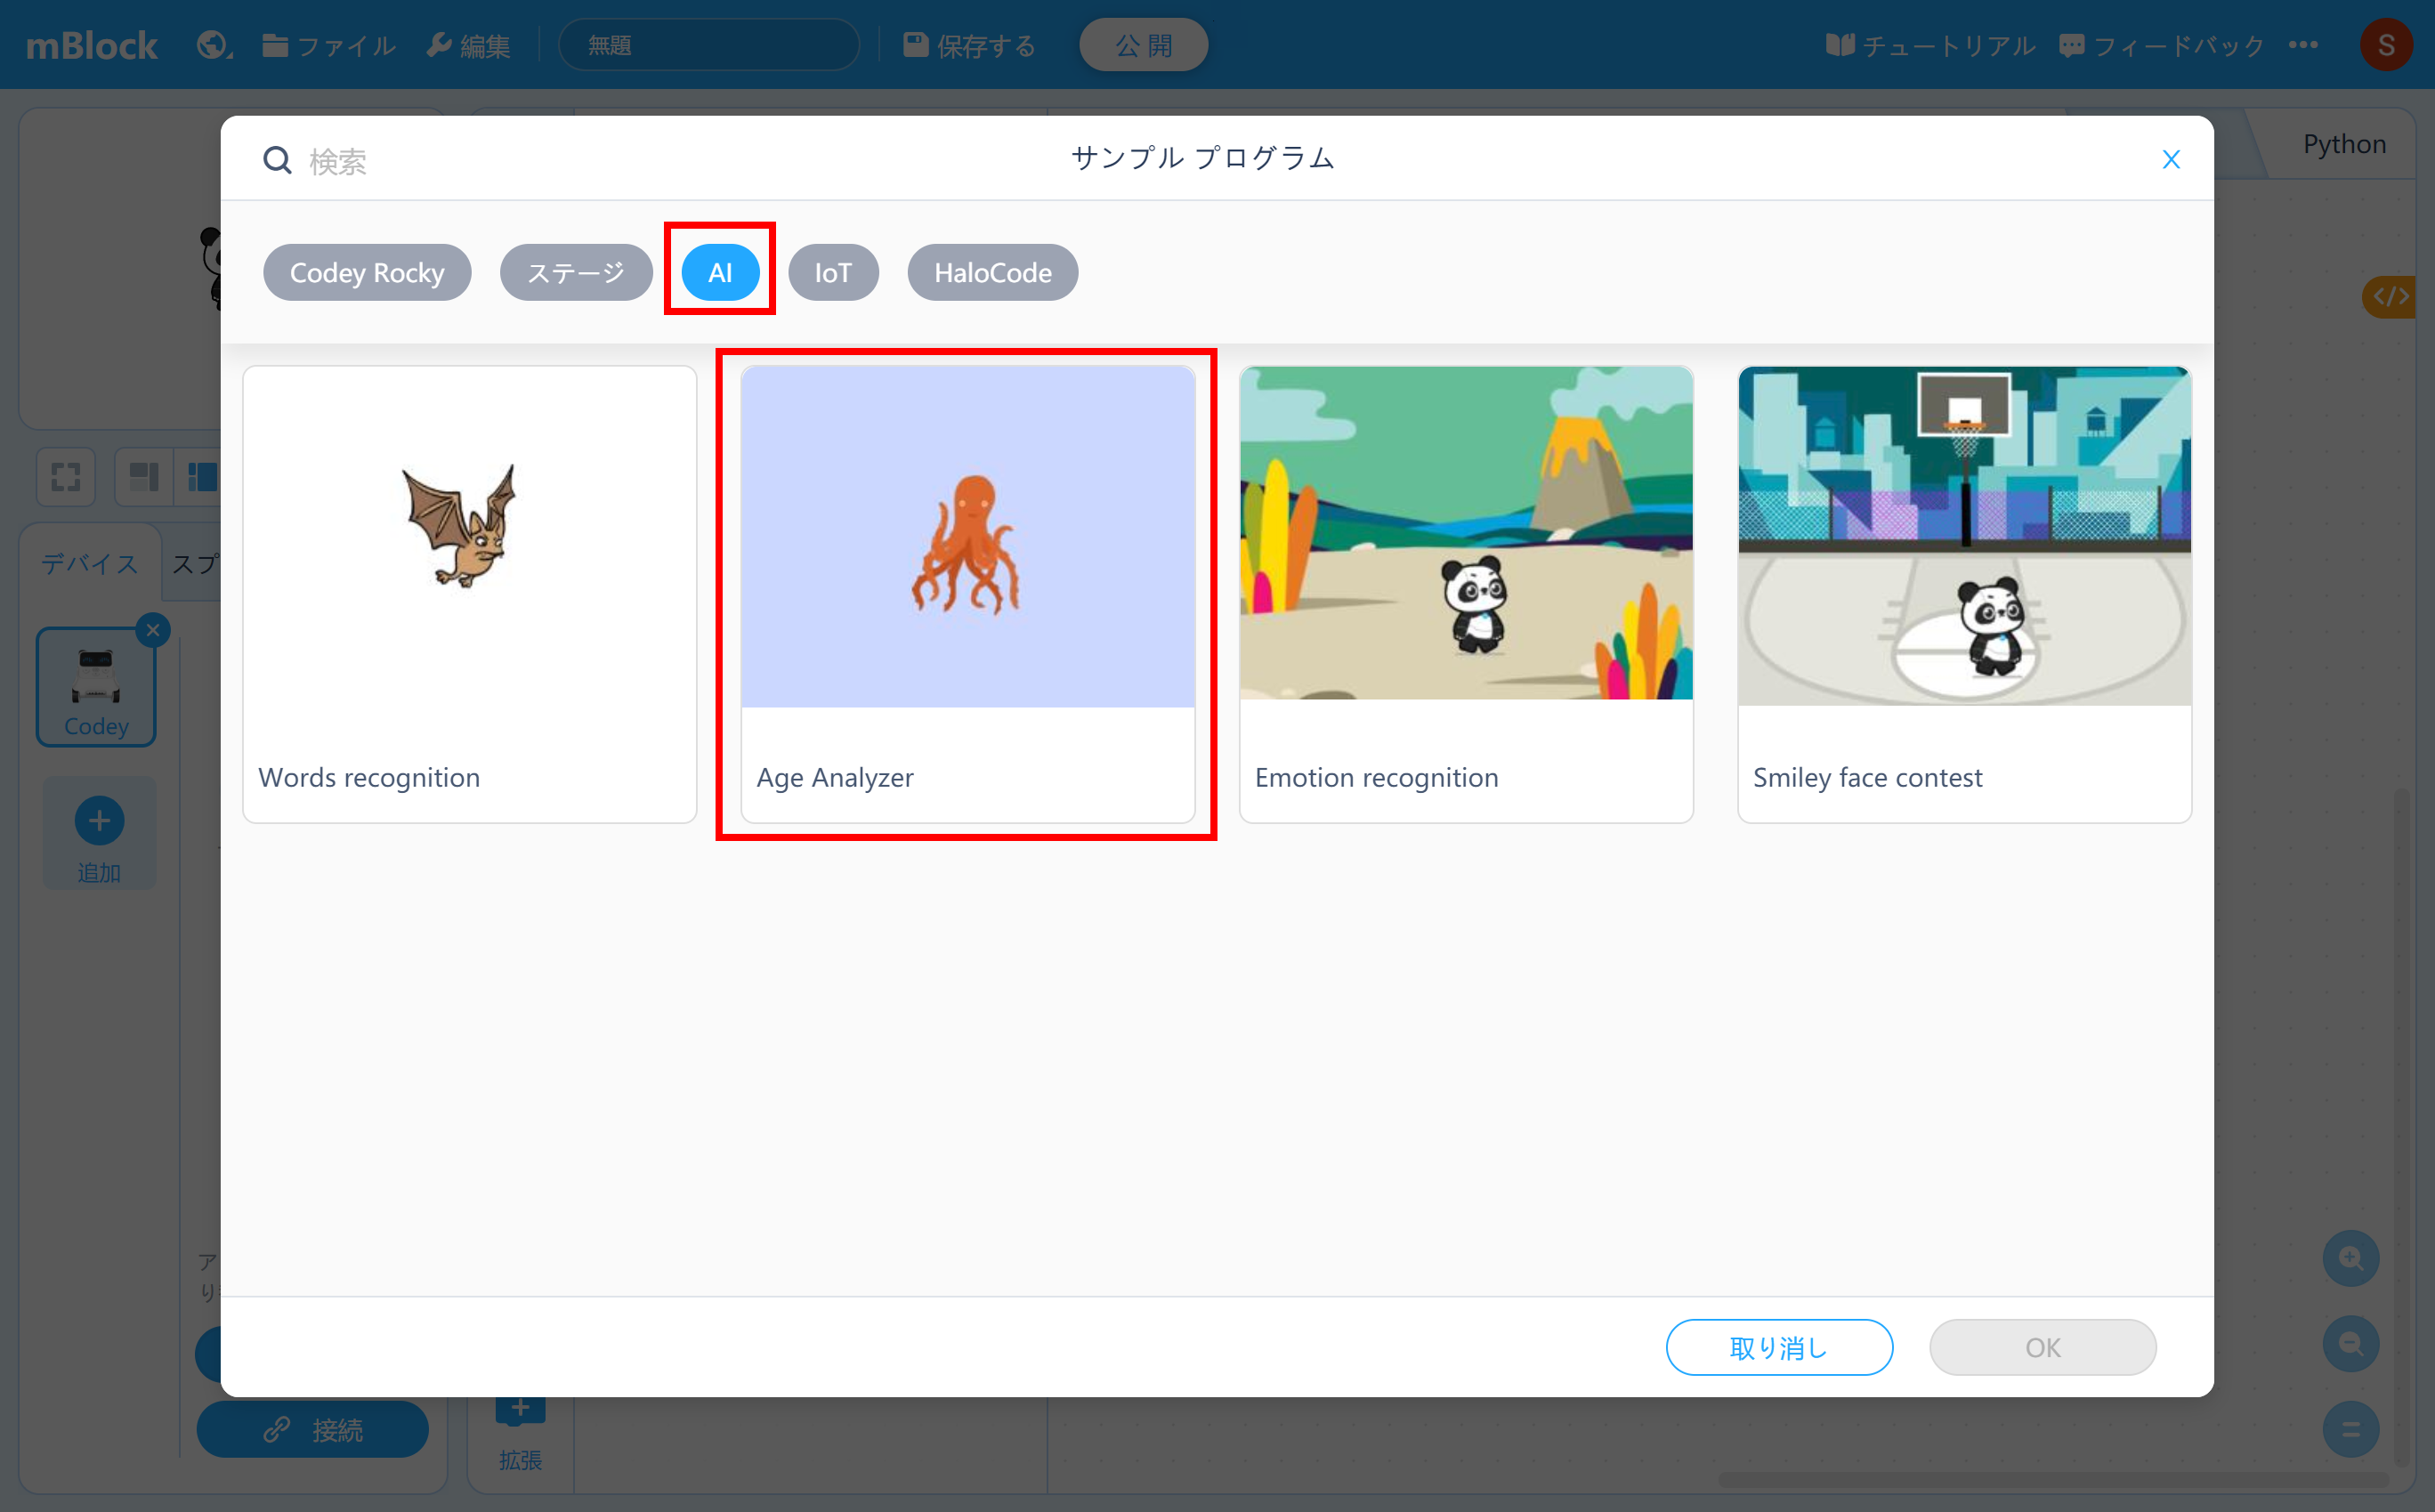Click the reset zoom equals icon
Viewport: 2435px width, 1512px height.
(x=2350, y=1429)
